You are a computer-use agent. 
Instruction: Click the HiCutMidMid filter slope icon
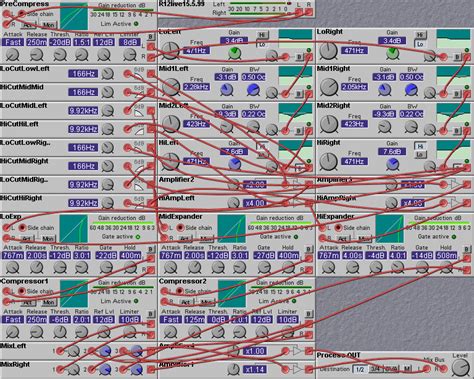tap(139, 95)
